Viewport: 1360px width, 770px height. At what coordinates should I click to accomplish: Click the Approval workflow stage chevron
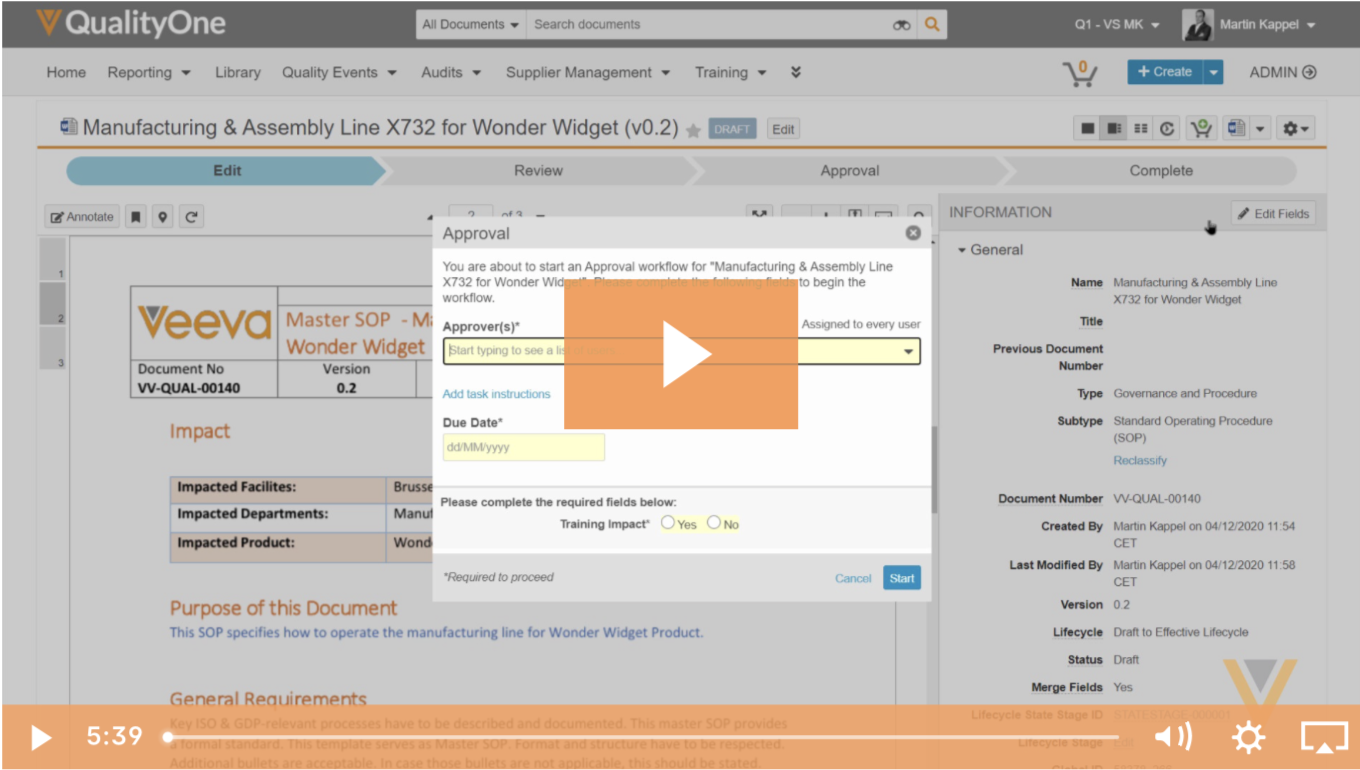(849, 171)
